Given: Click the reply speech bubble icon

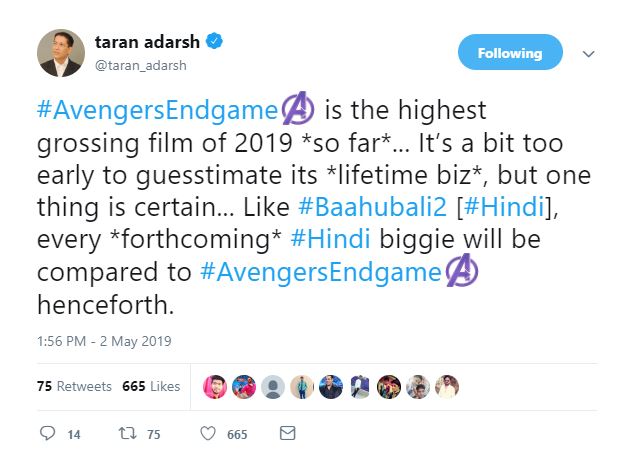Looking at the screenshot, I should (47, 433).
